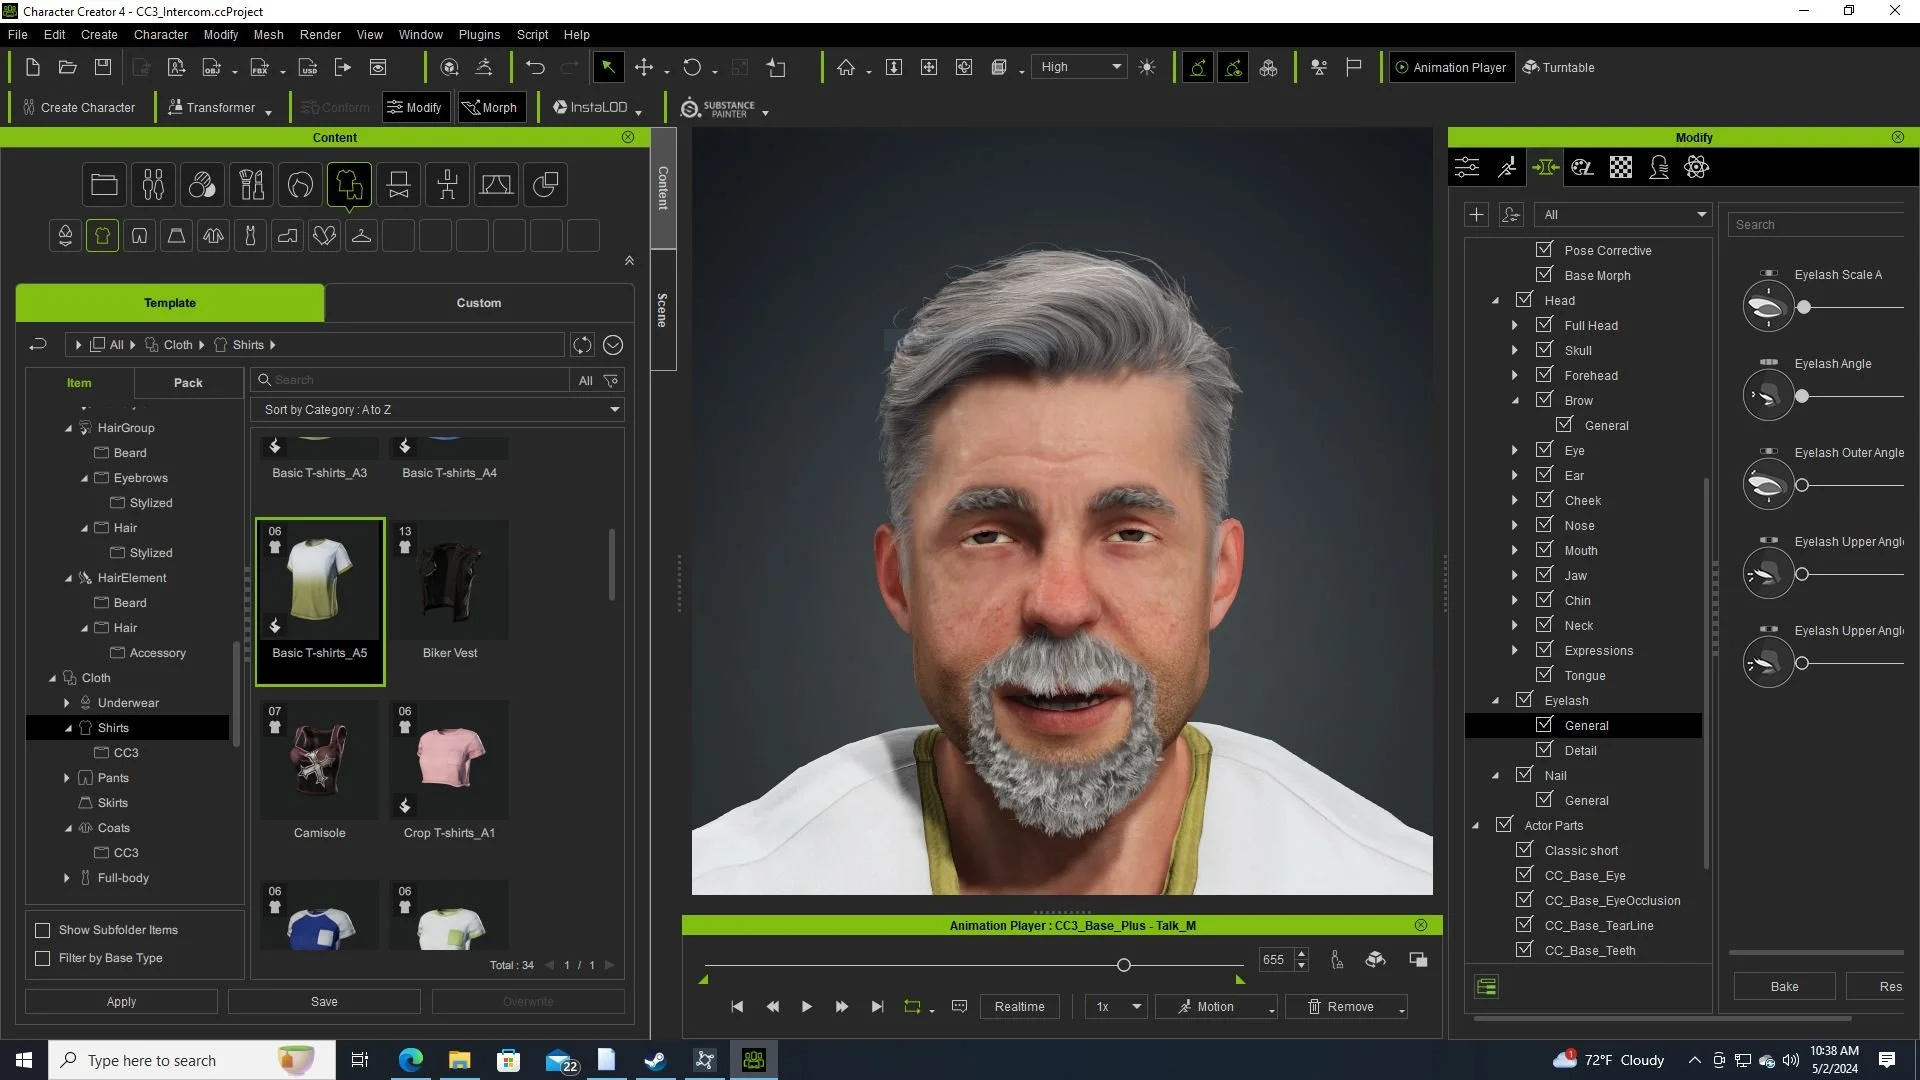1920x1080 pixels.
Task: Select the Move tool icon
Action: (644, 67)
